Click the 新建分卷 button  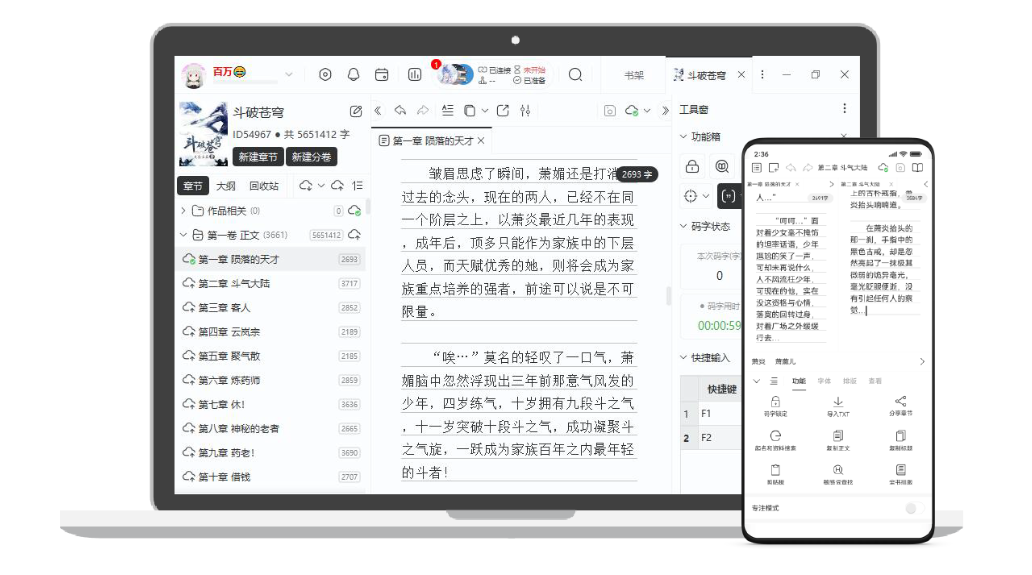pos(311,157)
